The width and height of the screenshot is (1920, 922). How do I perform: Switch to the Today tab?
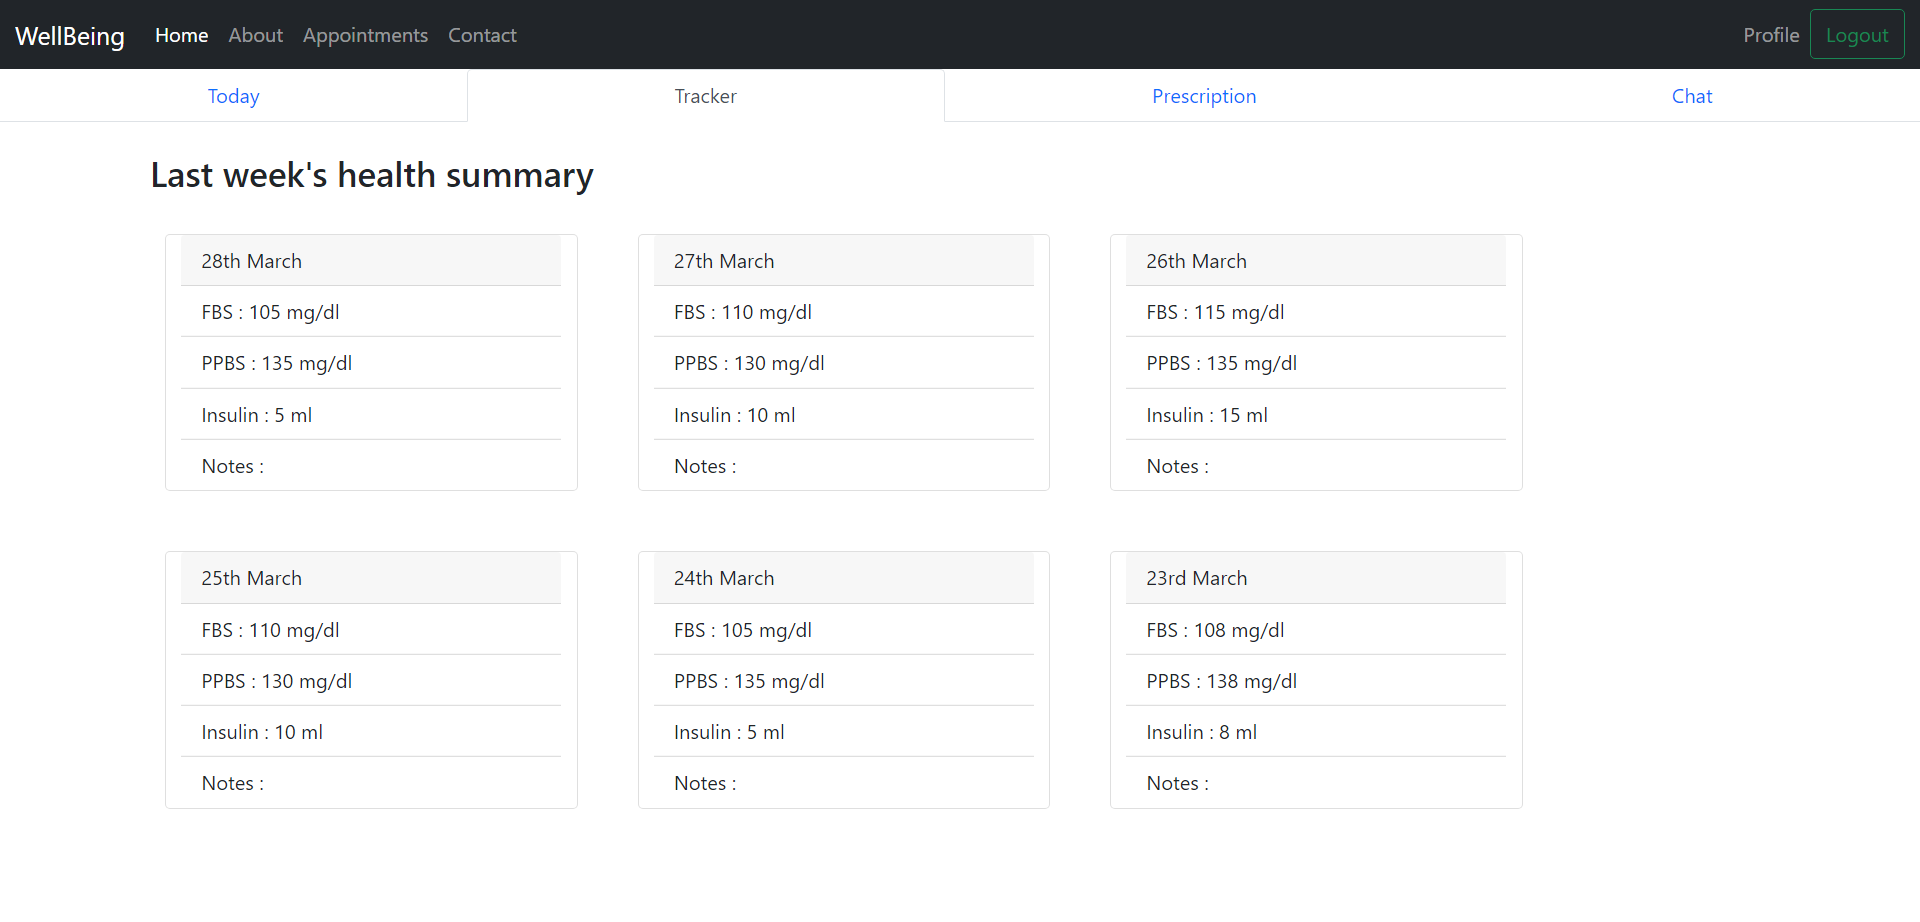click(x=233, y=96)
